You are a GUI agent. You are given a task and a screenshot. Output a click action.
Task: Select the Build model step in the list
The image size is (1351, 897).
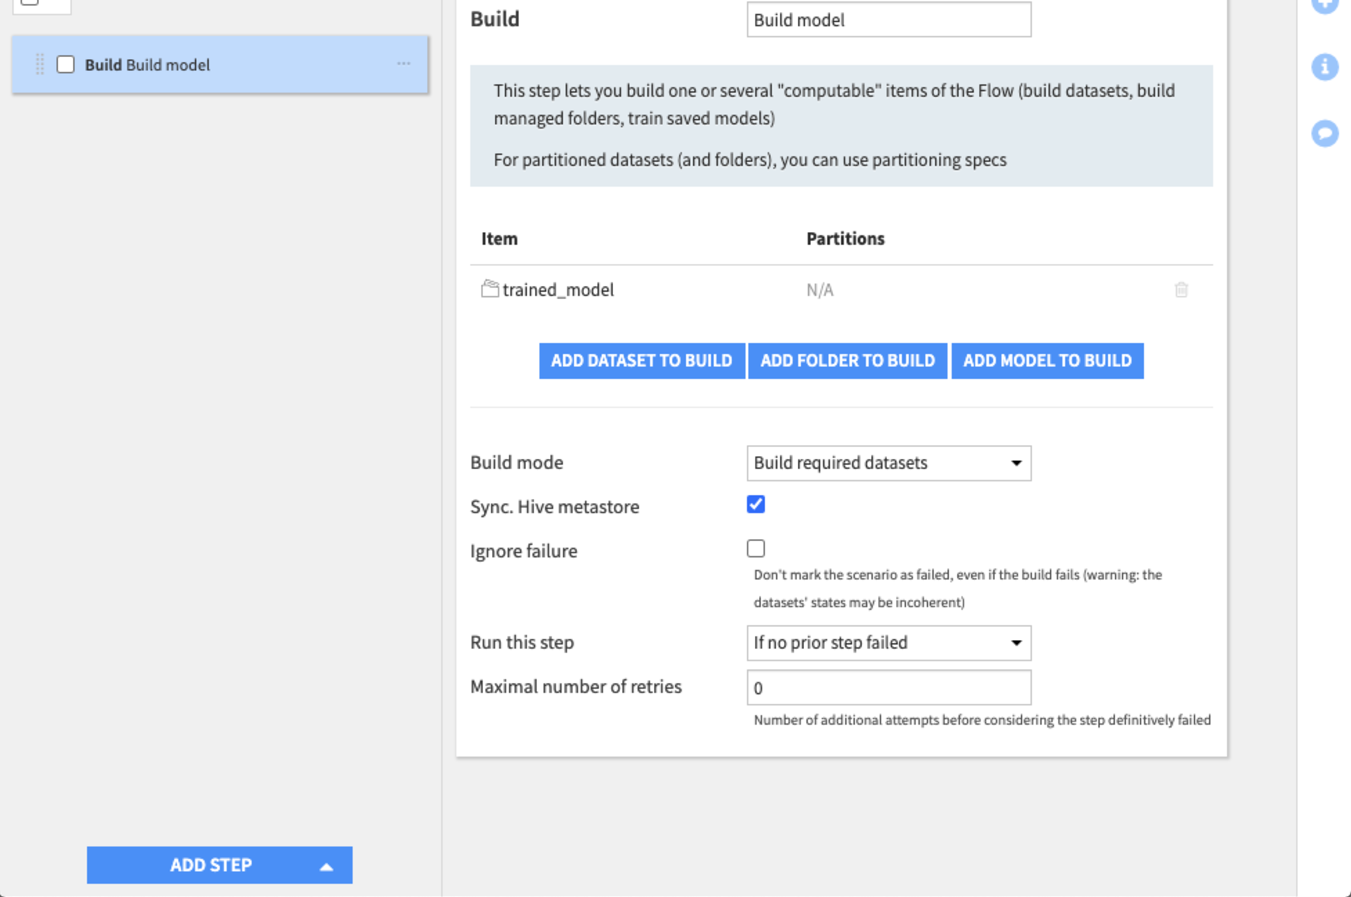tap(220, 65)
